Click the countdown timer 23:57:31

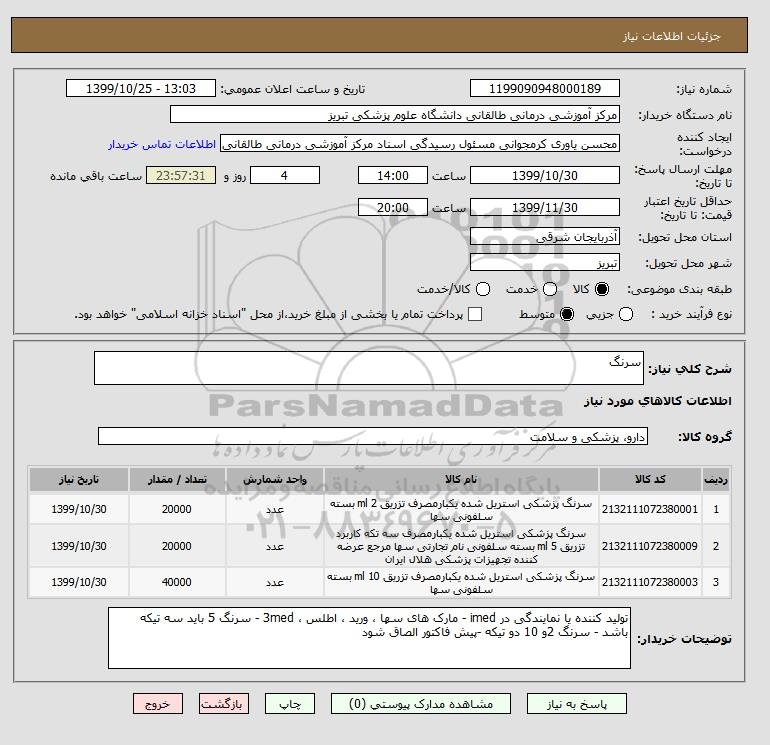[181, 175]
